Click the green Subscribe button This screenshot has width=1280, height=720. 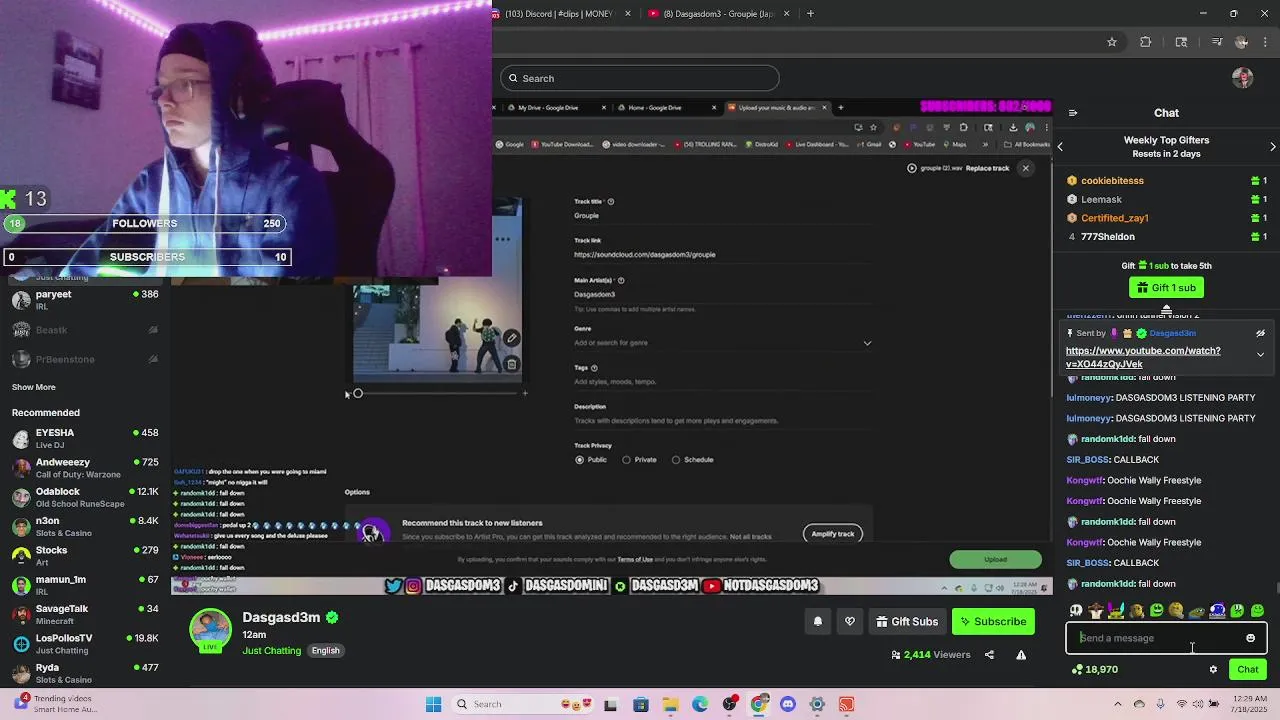click(x=993, y=622)
